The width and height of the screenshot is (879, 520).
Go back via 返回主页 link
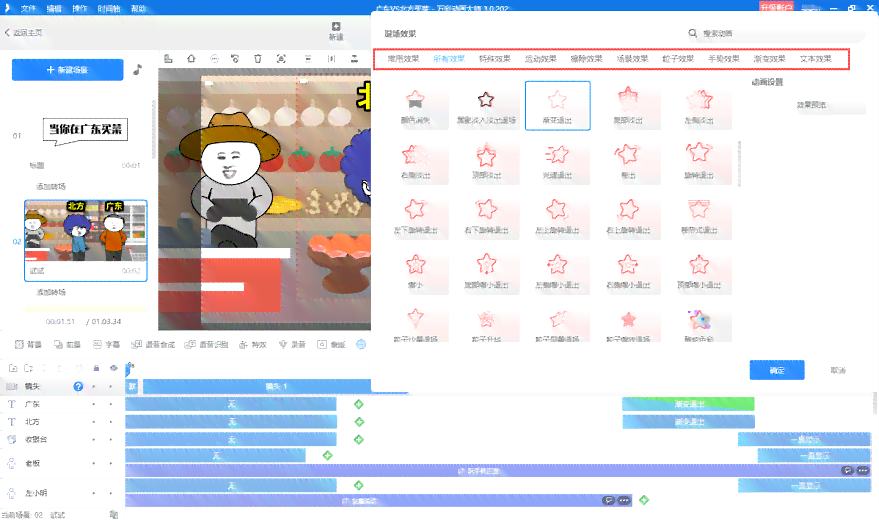point(24,32)
